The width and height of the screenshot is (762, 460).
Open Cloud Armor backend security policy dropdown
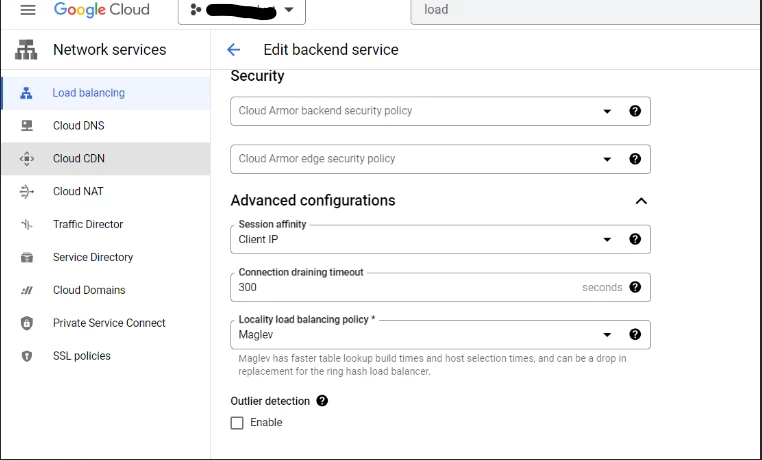click(440, 111)
